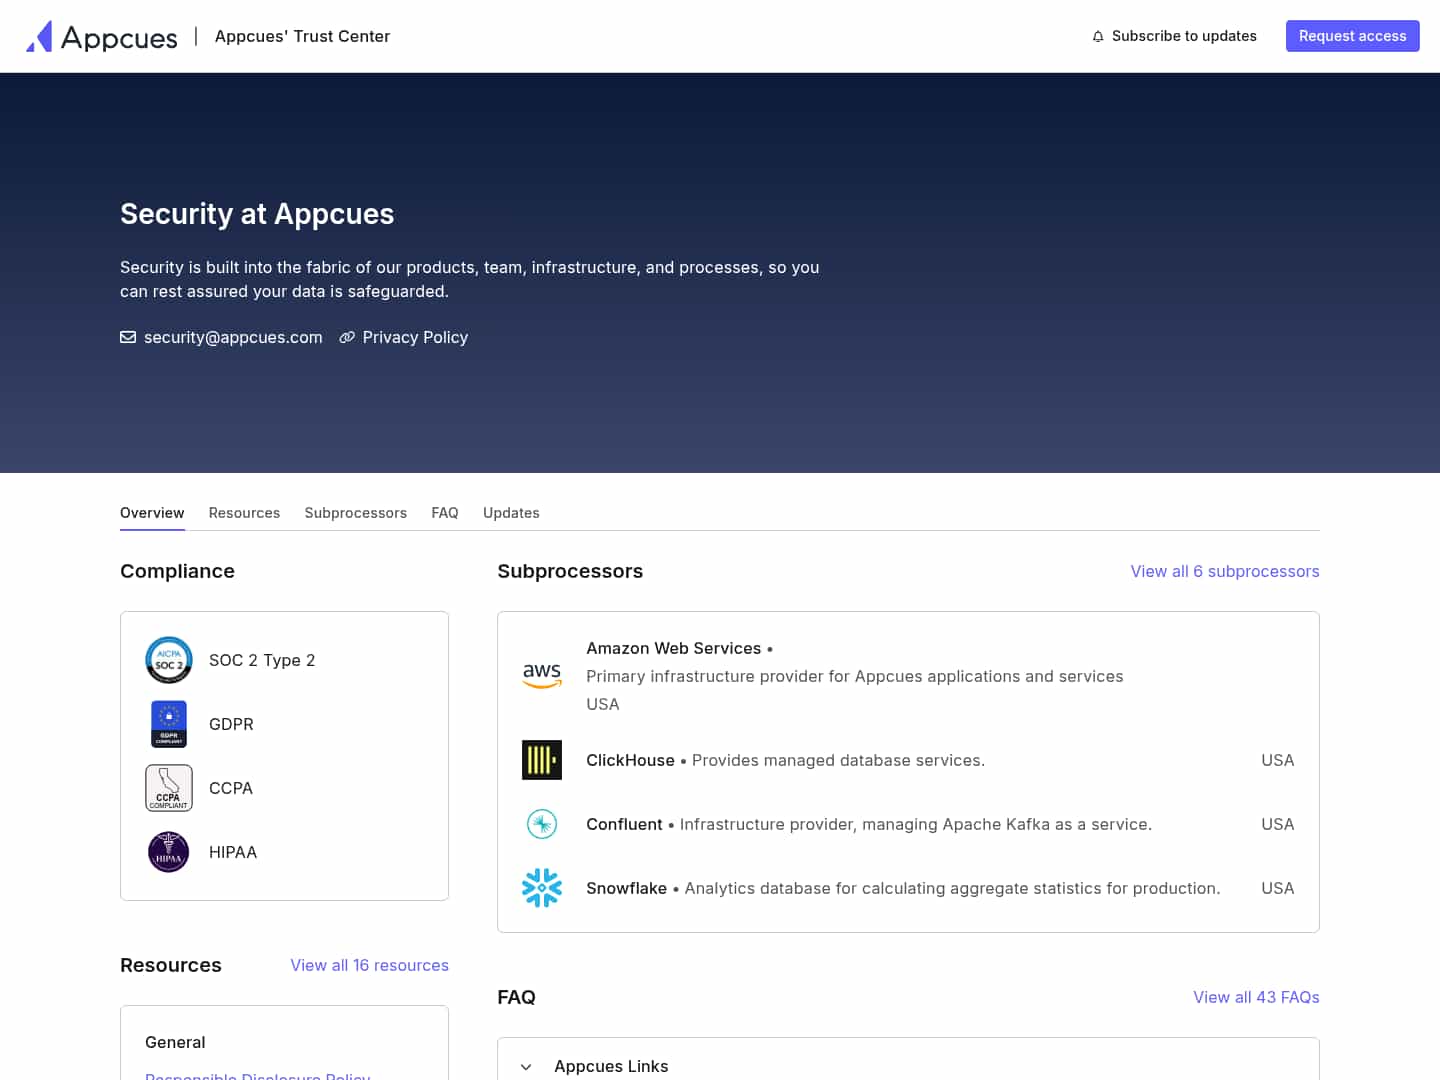Click the CCPA Compliant badge
The width and height of the screenshot is (1440, 1080).
168,788
